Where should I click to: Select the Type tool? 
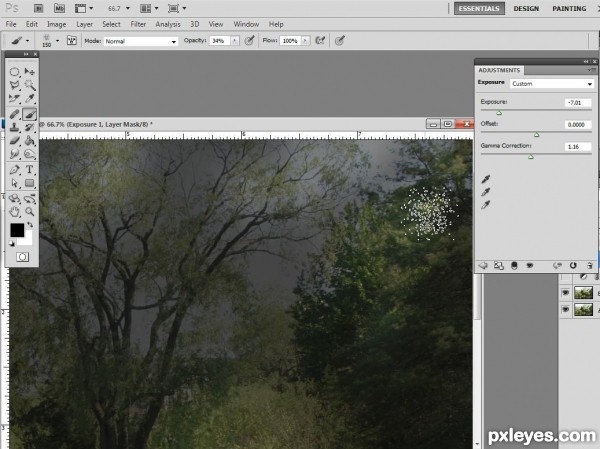click(x=29, y=170)
